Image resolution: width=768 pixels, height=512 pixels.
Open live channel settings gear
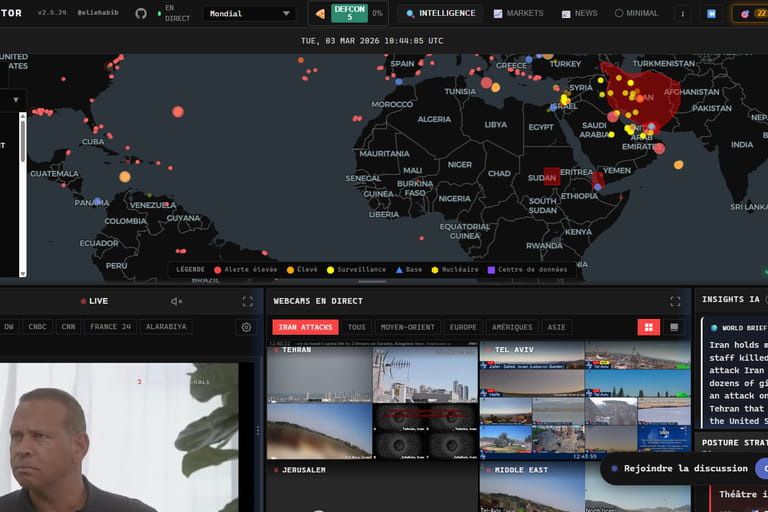[x=246, y=327]
